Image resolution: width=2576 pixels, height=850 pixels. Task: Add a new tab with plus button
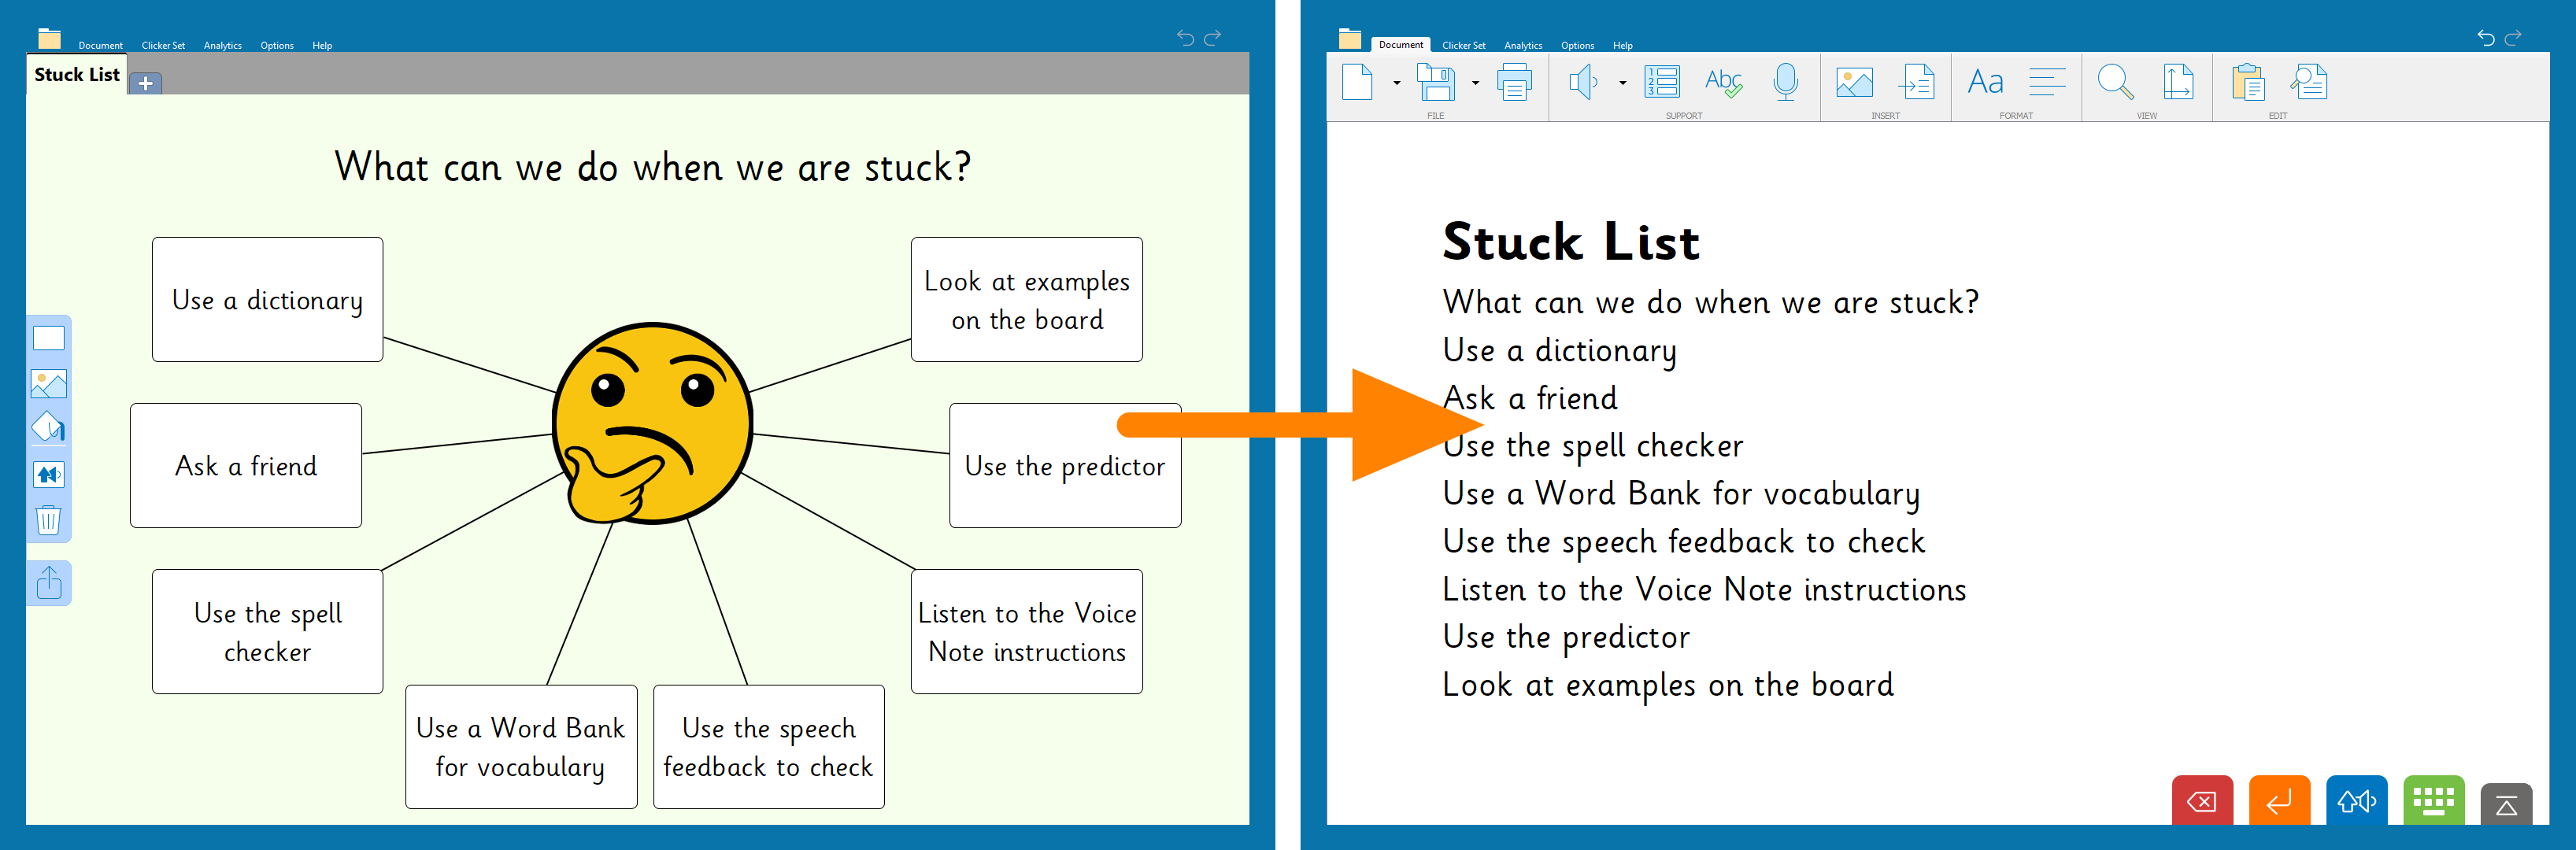146,84
